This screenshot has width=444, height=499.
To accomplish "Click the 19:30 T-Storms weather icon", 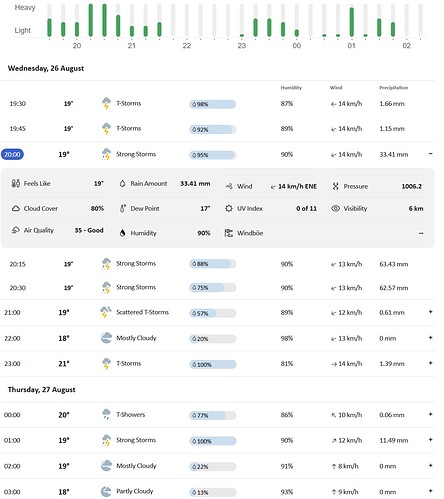I will tap(106, 103).
